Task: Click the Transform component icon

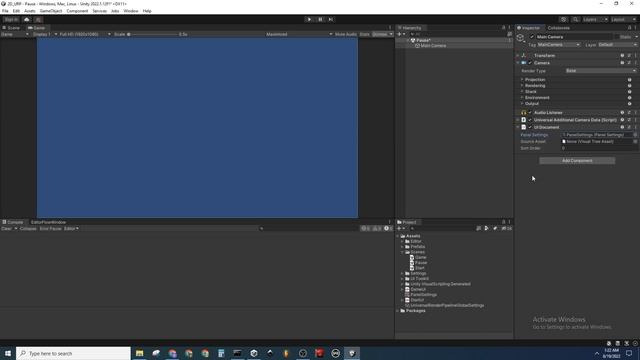Action: [524, 55]
